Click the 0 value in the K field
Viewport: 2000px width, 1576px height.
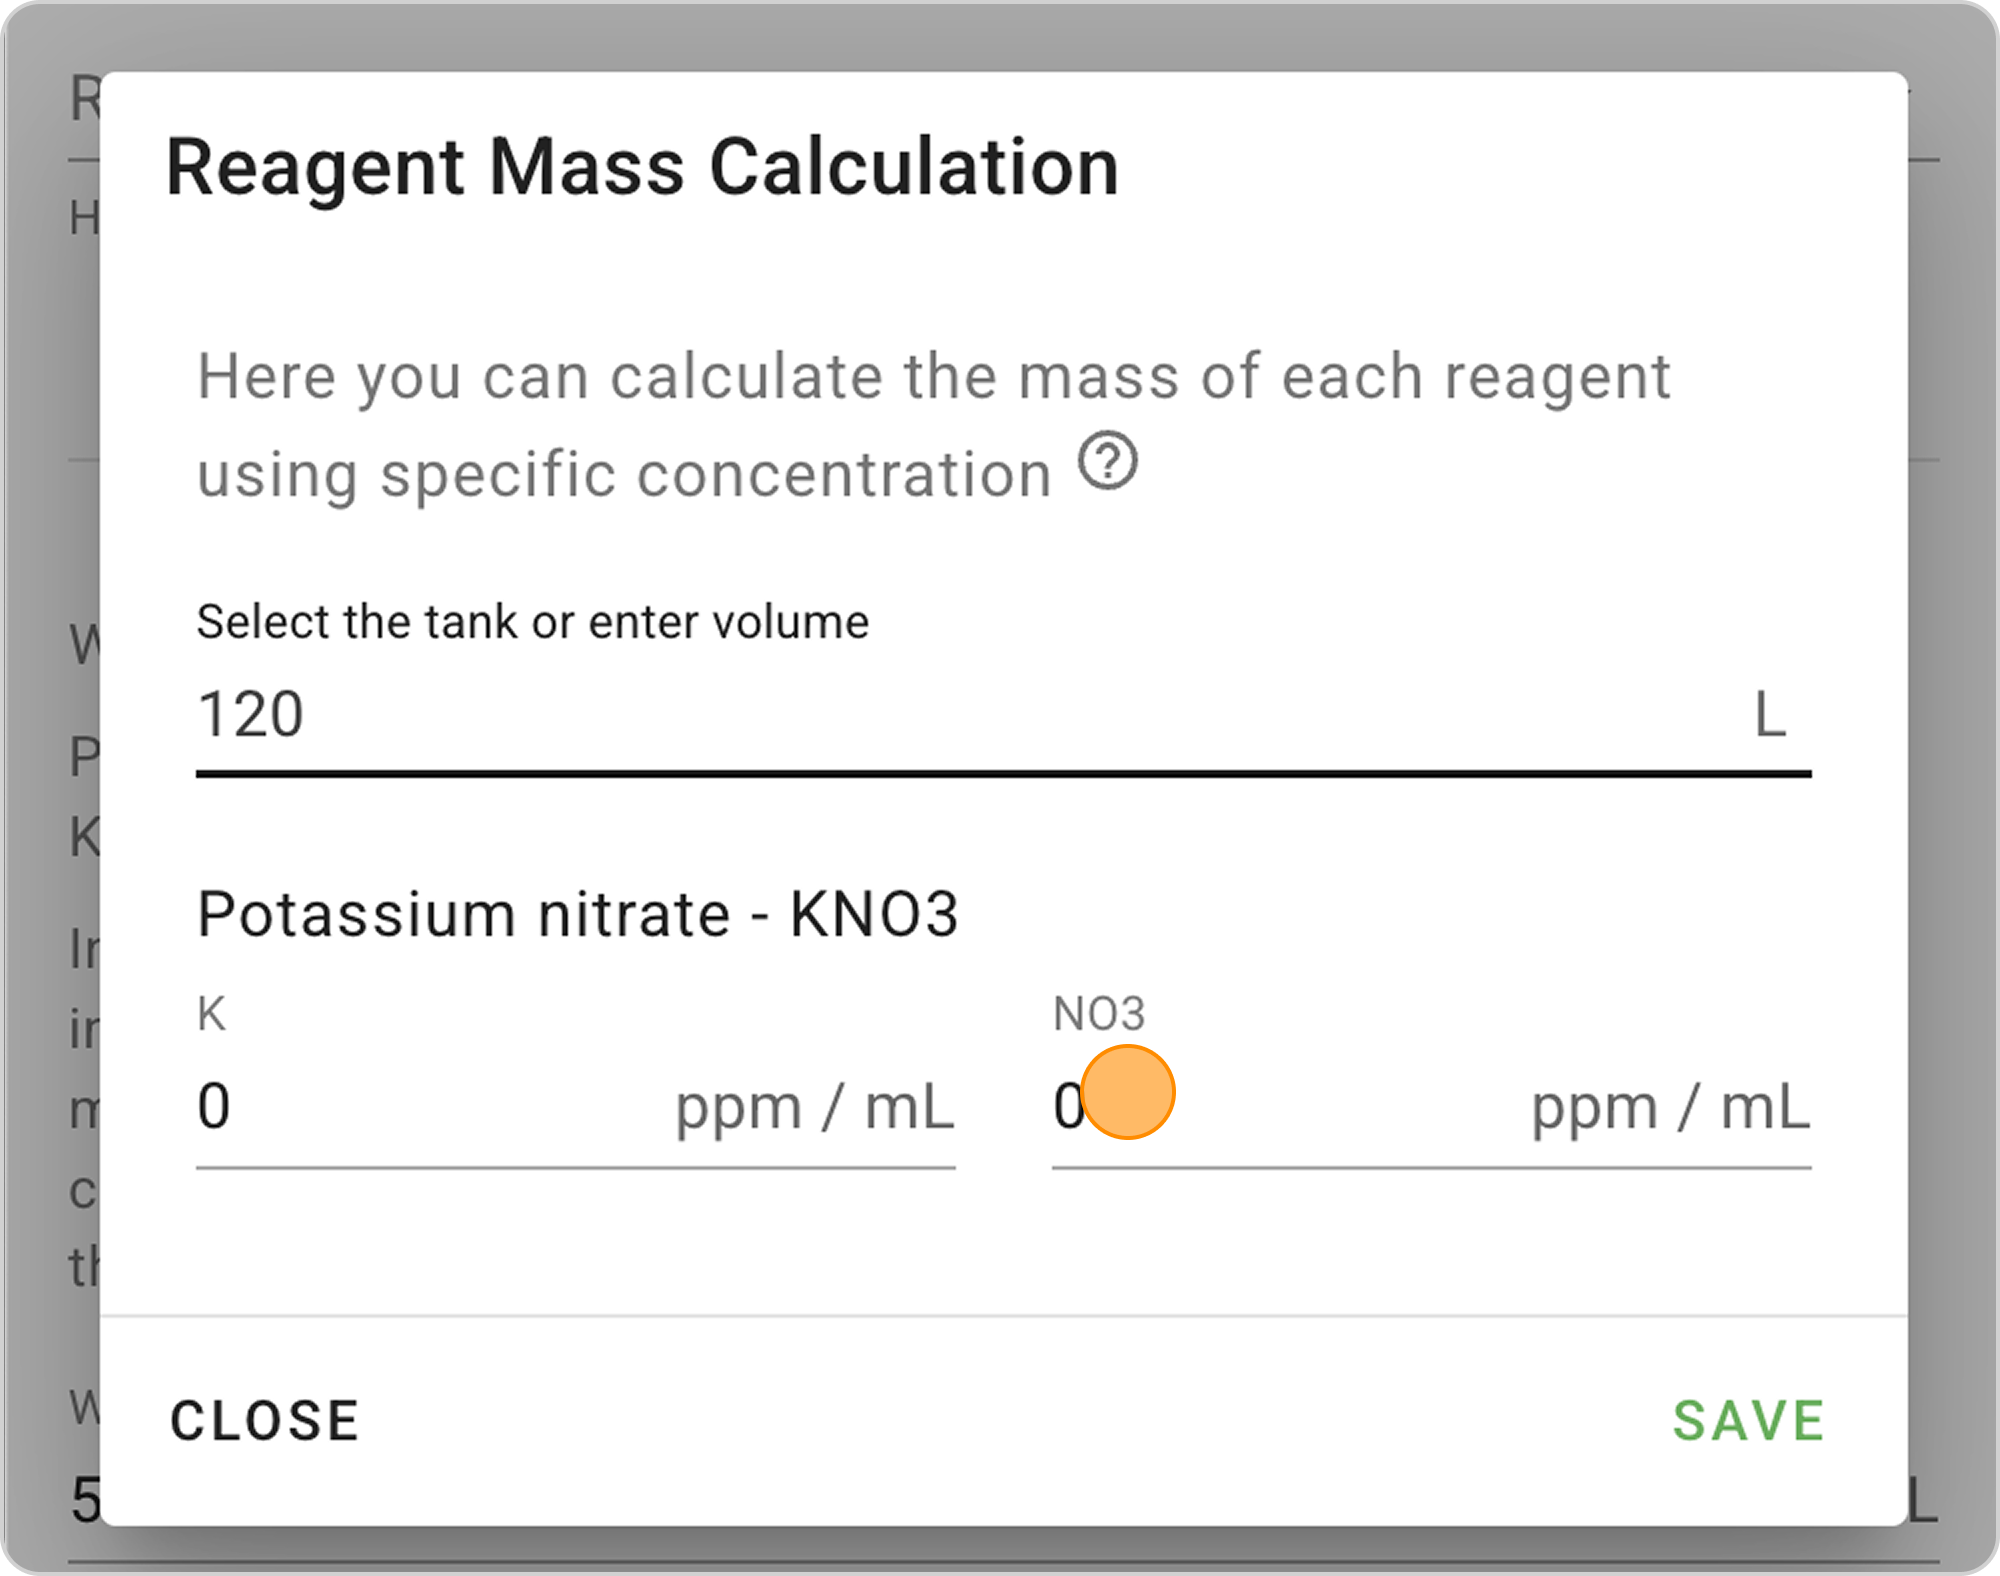214,1108
